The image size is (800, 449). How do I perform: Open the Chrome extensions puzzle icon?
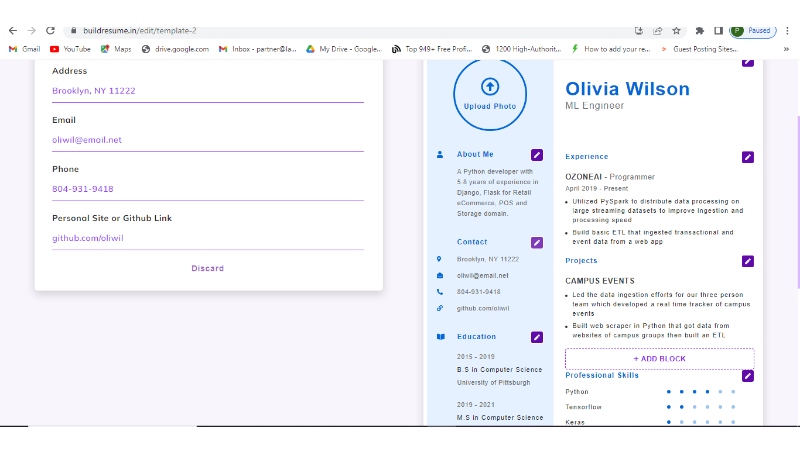700,31
